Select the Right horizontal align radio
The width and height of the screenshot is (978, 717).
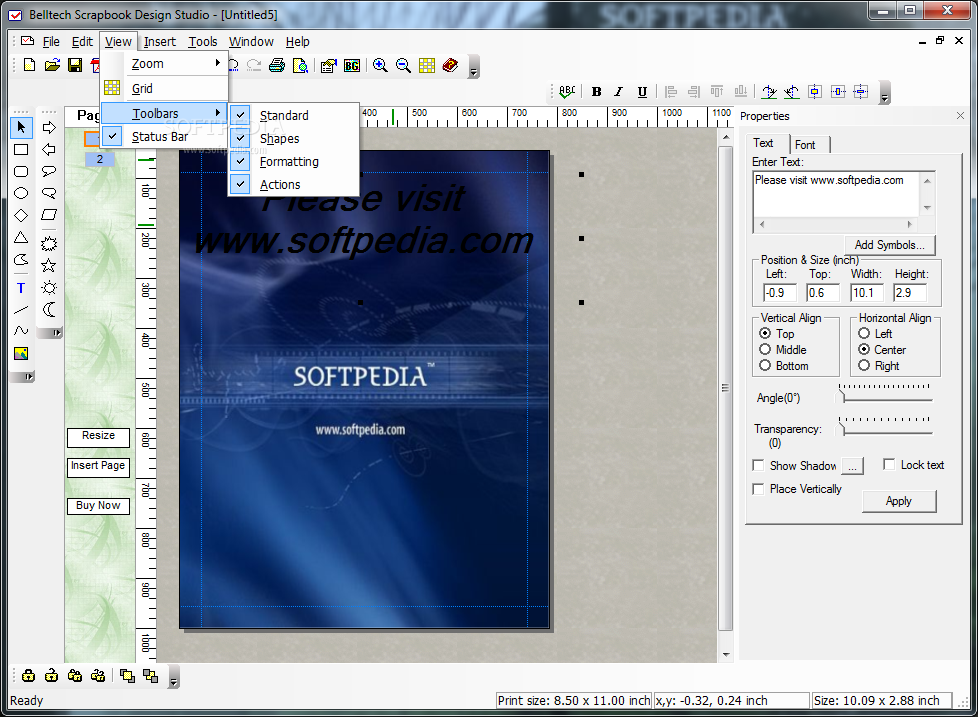pos(864,366)
